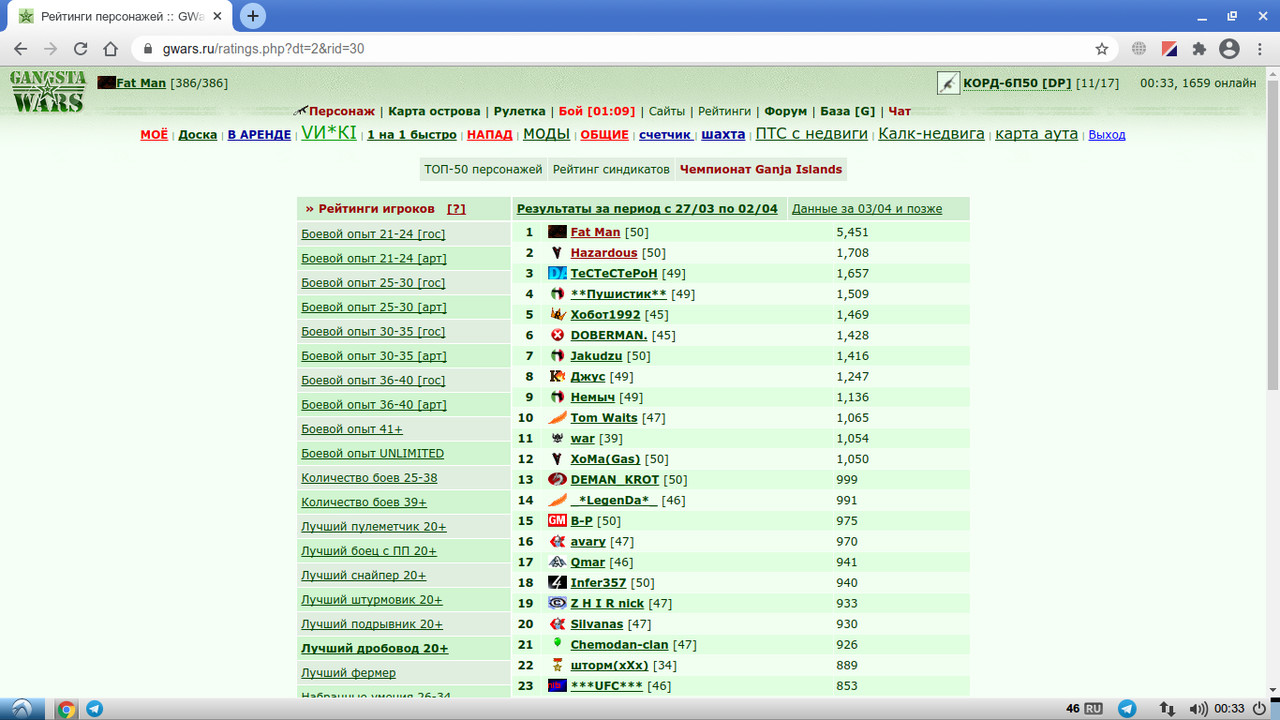Bookmark page with star icon
The image size is (1280, 720).
pos(1102,48)
